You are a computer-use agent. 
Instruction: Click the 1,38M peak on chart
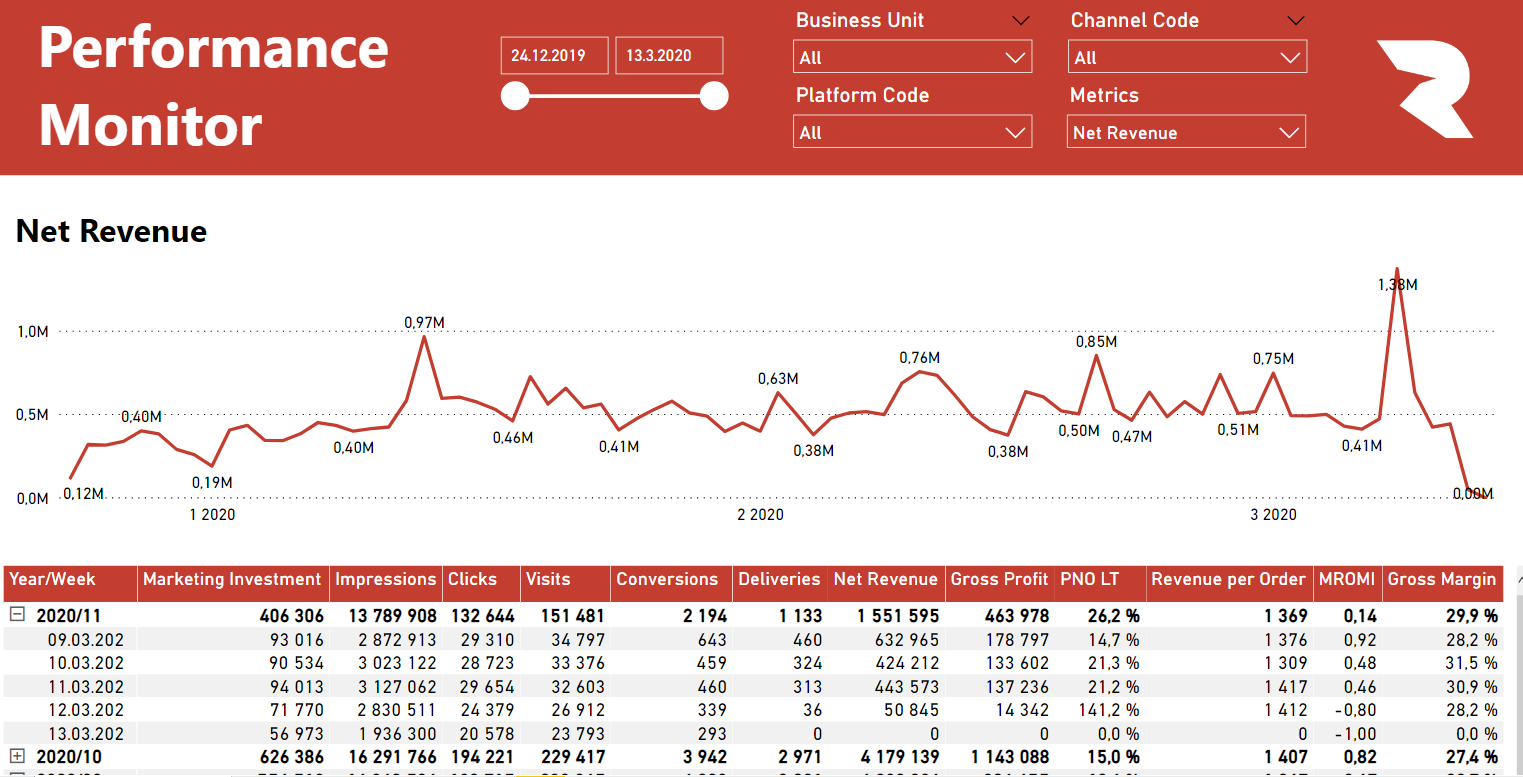pyautogui.click(x=1396, y=269)
